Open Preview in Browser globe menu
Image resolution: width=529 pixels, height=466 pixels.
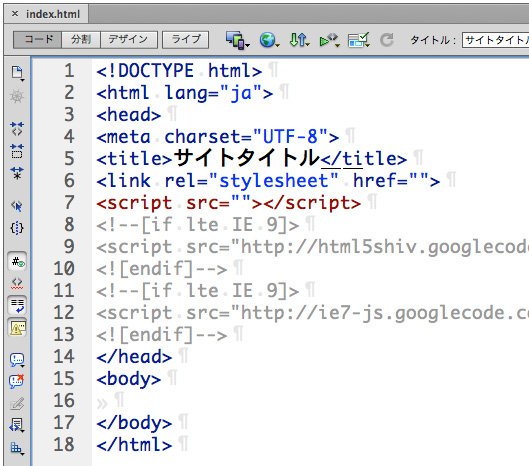point(269,40)
